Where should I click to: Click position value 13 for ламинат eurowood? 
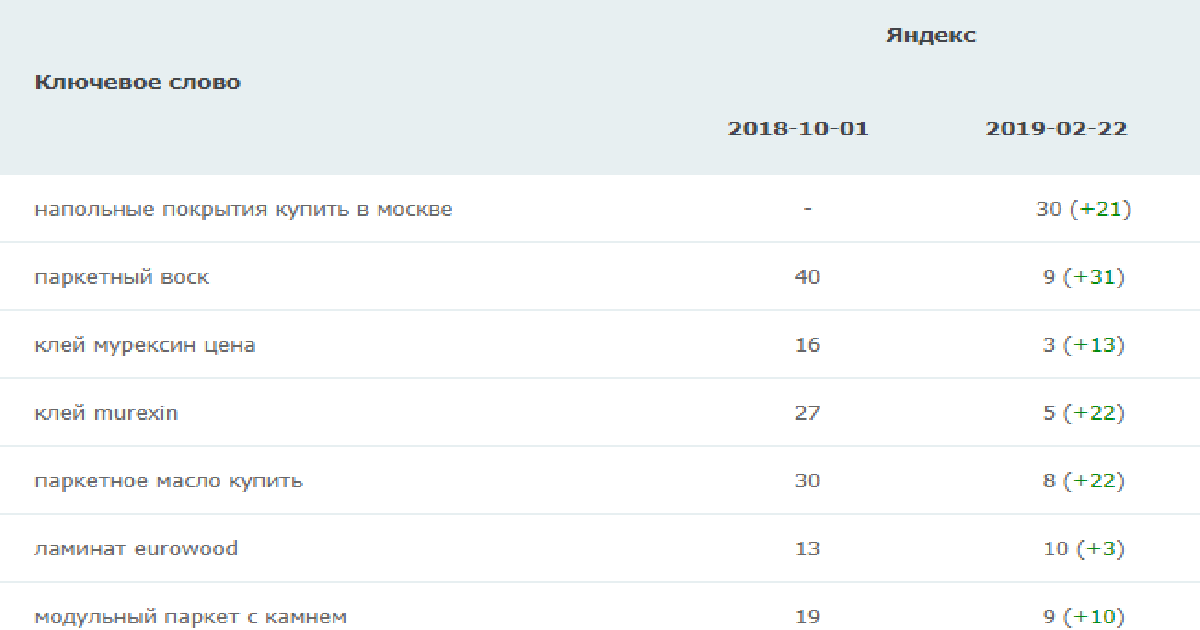pos(807,549)
